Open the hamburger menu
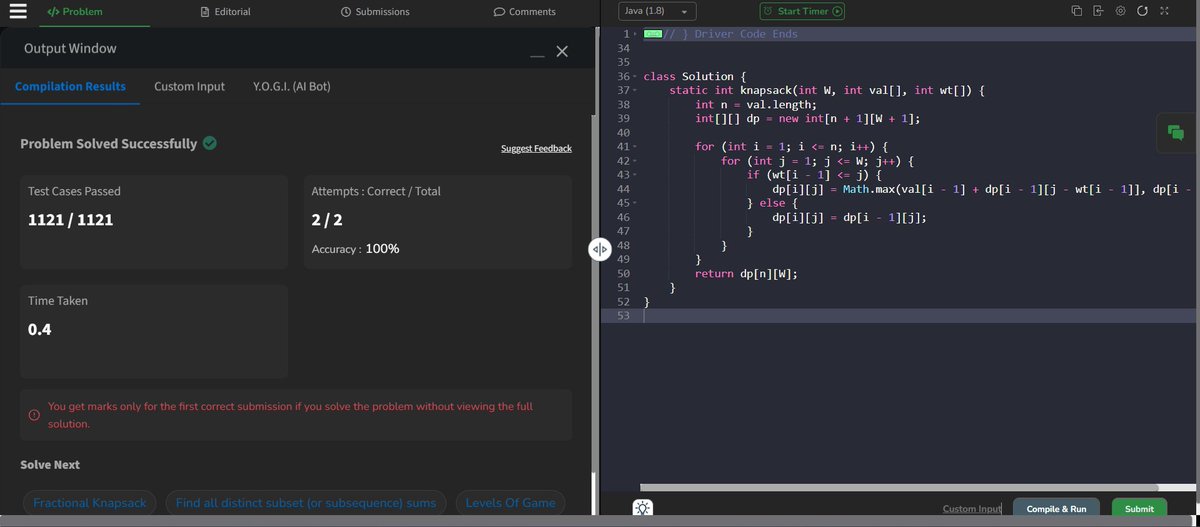1200x527 pixels. 17,11
